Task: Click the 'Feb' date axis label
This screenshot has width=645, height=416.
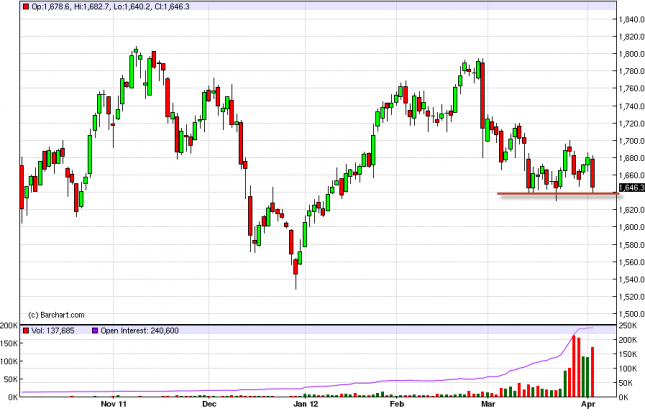Action: [x=397, y=404]
